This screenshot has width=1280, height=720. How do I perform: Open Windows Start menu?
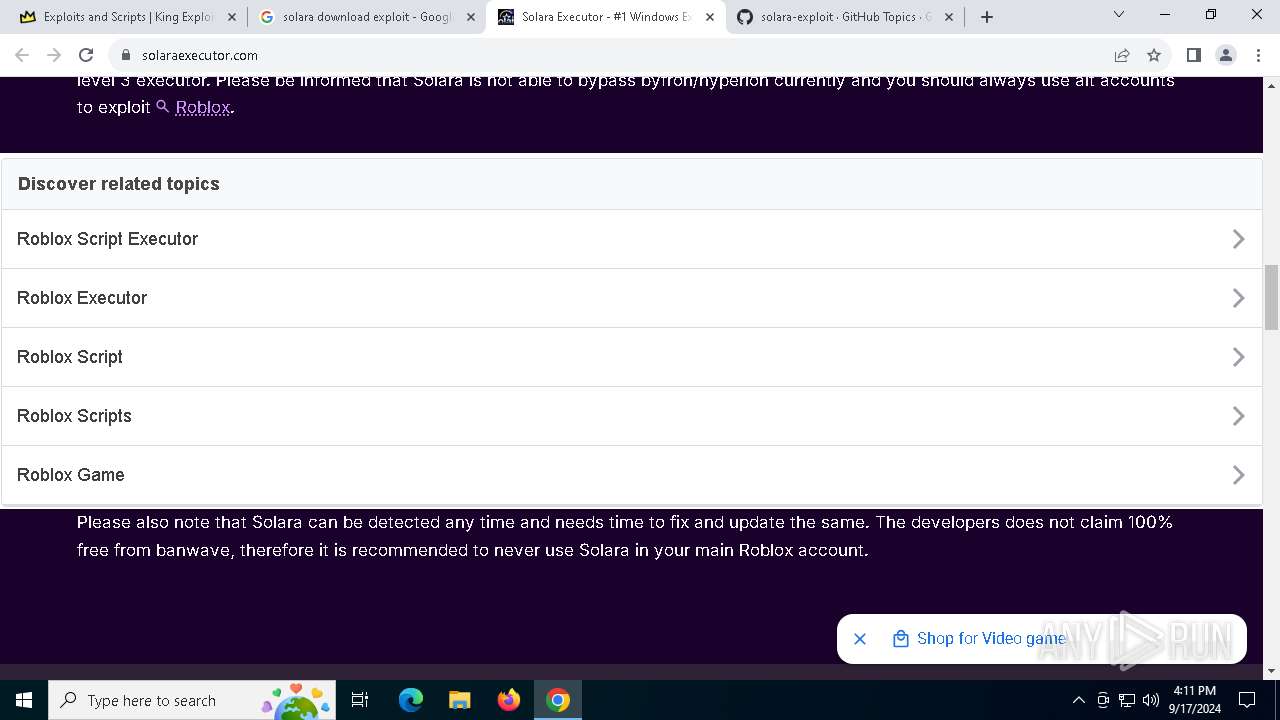point(24,700)
